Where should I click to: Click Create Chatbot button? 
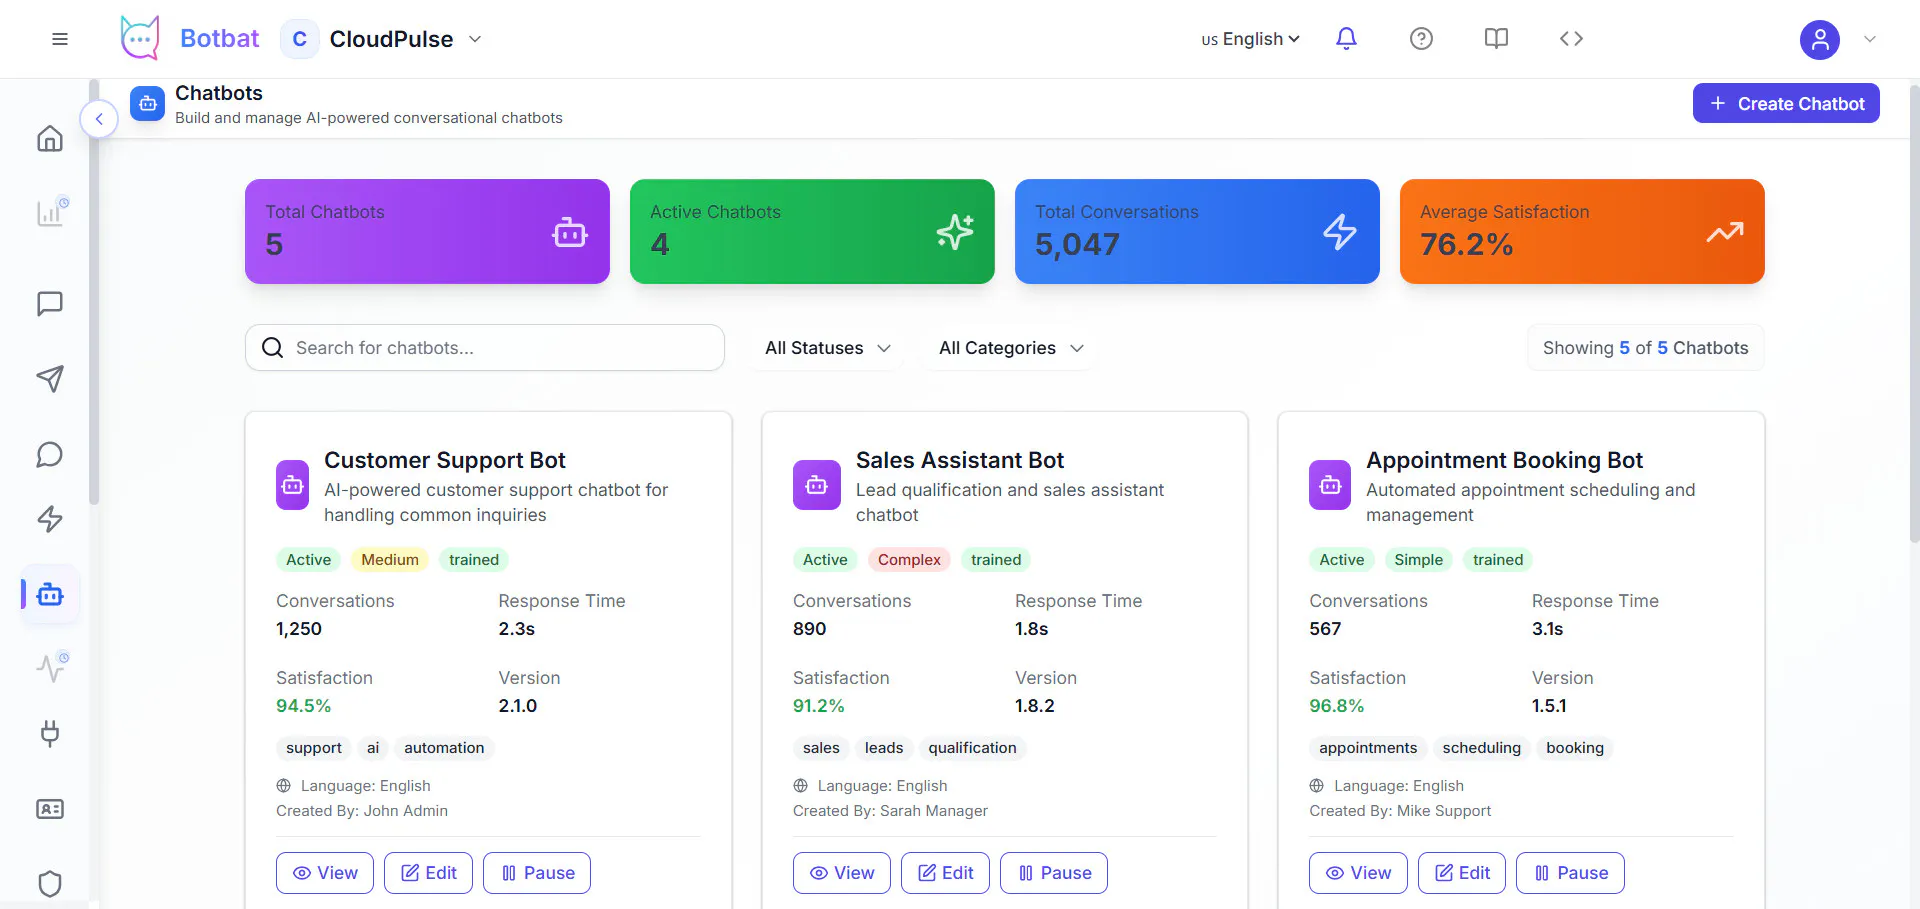(1786, 103)
